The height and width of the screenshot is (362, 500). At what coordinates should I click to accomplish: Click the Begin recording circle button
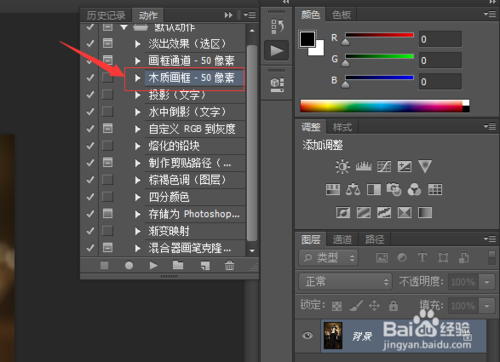point(129,265)
